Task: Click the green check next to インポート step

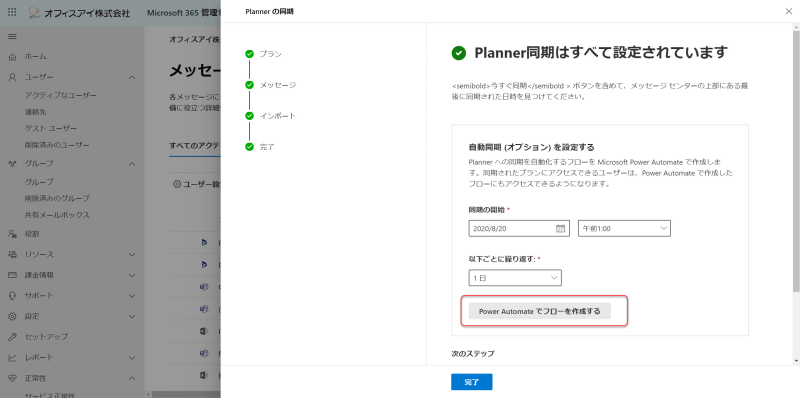Action: [x=249, y=116]
